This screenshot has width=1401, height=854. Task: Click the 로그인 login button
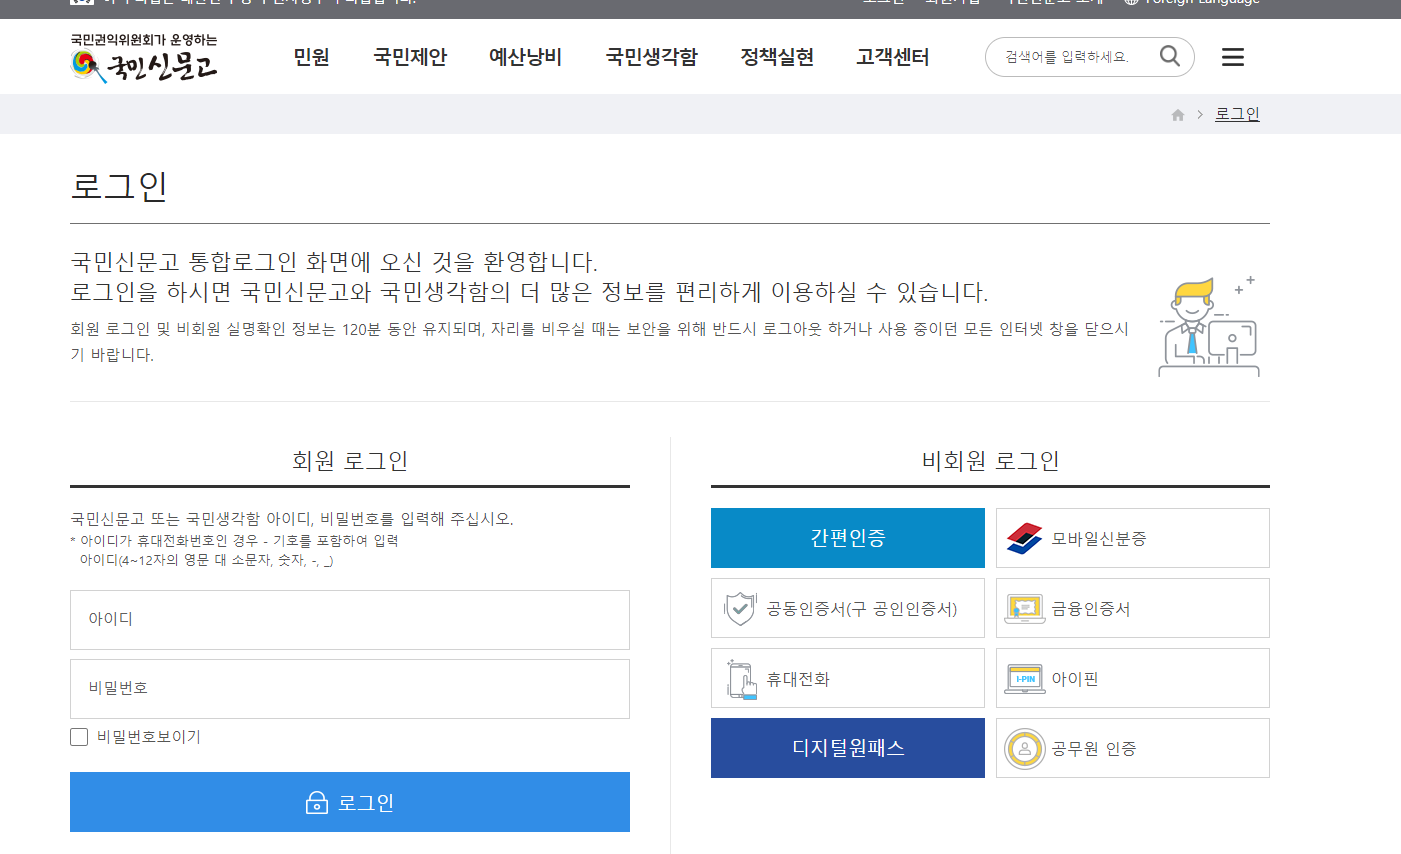point(349,801)
